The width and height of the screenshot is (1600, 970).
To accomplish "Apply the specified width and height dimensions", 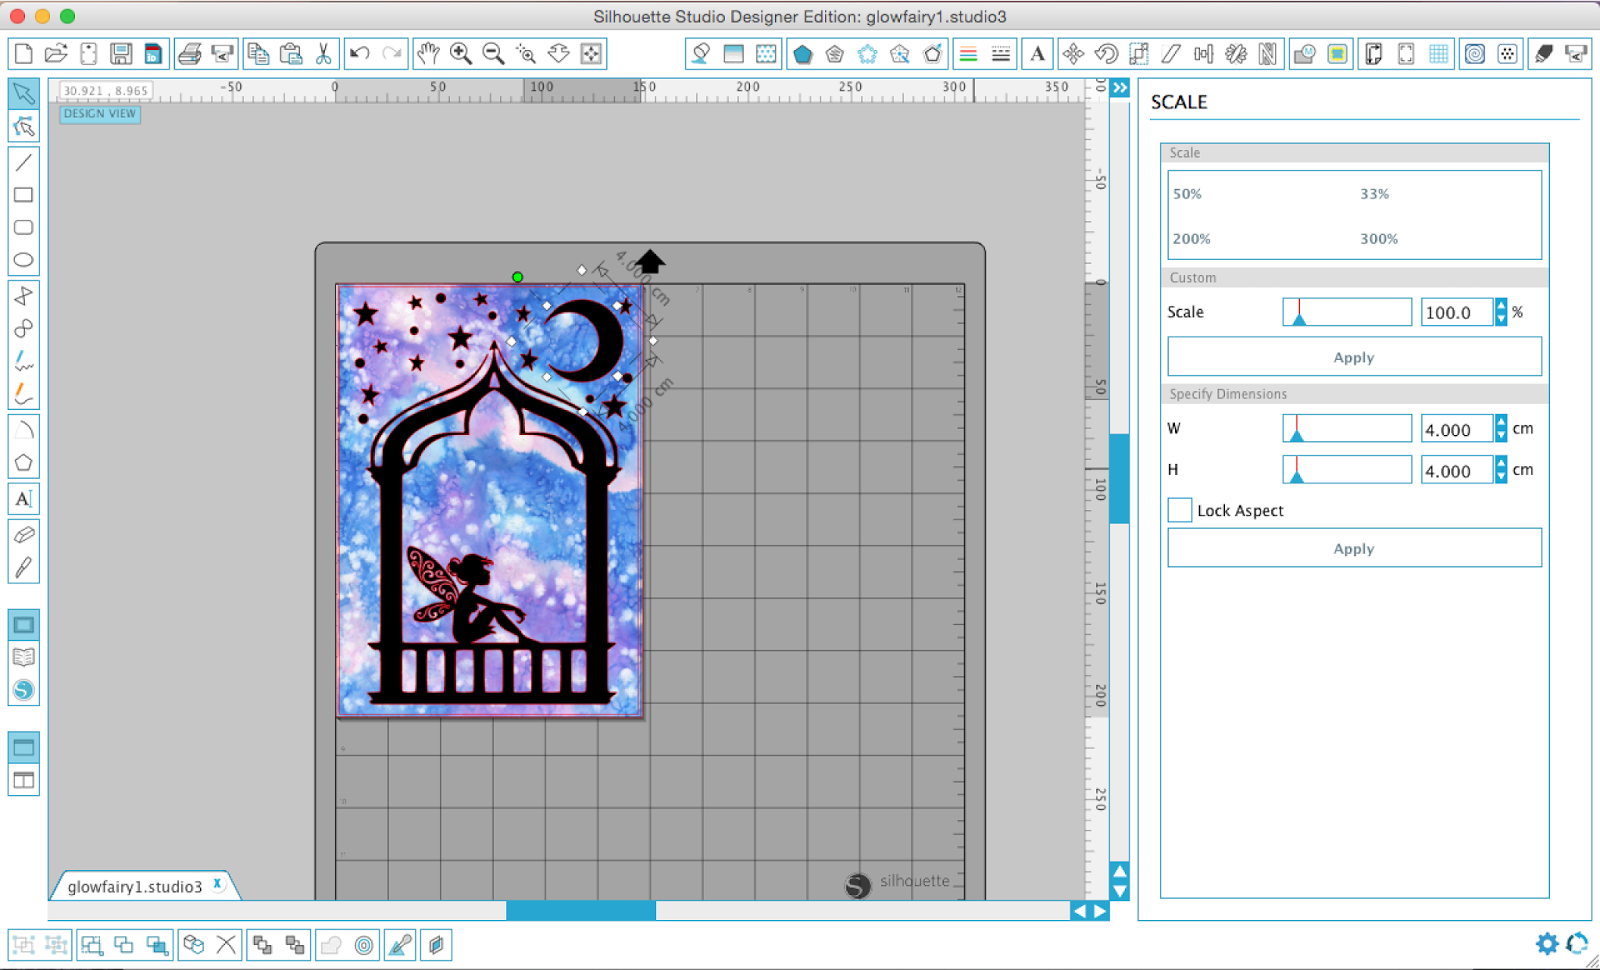I will point(1354,548).
